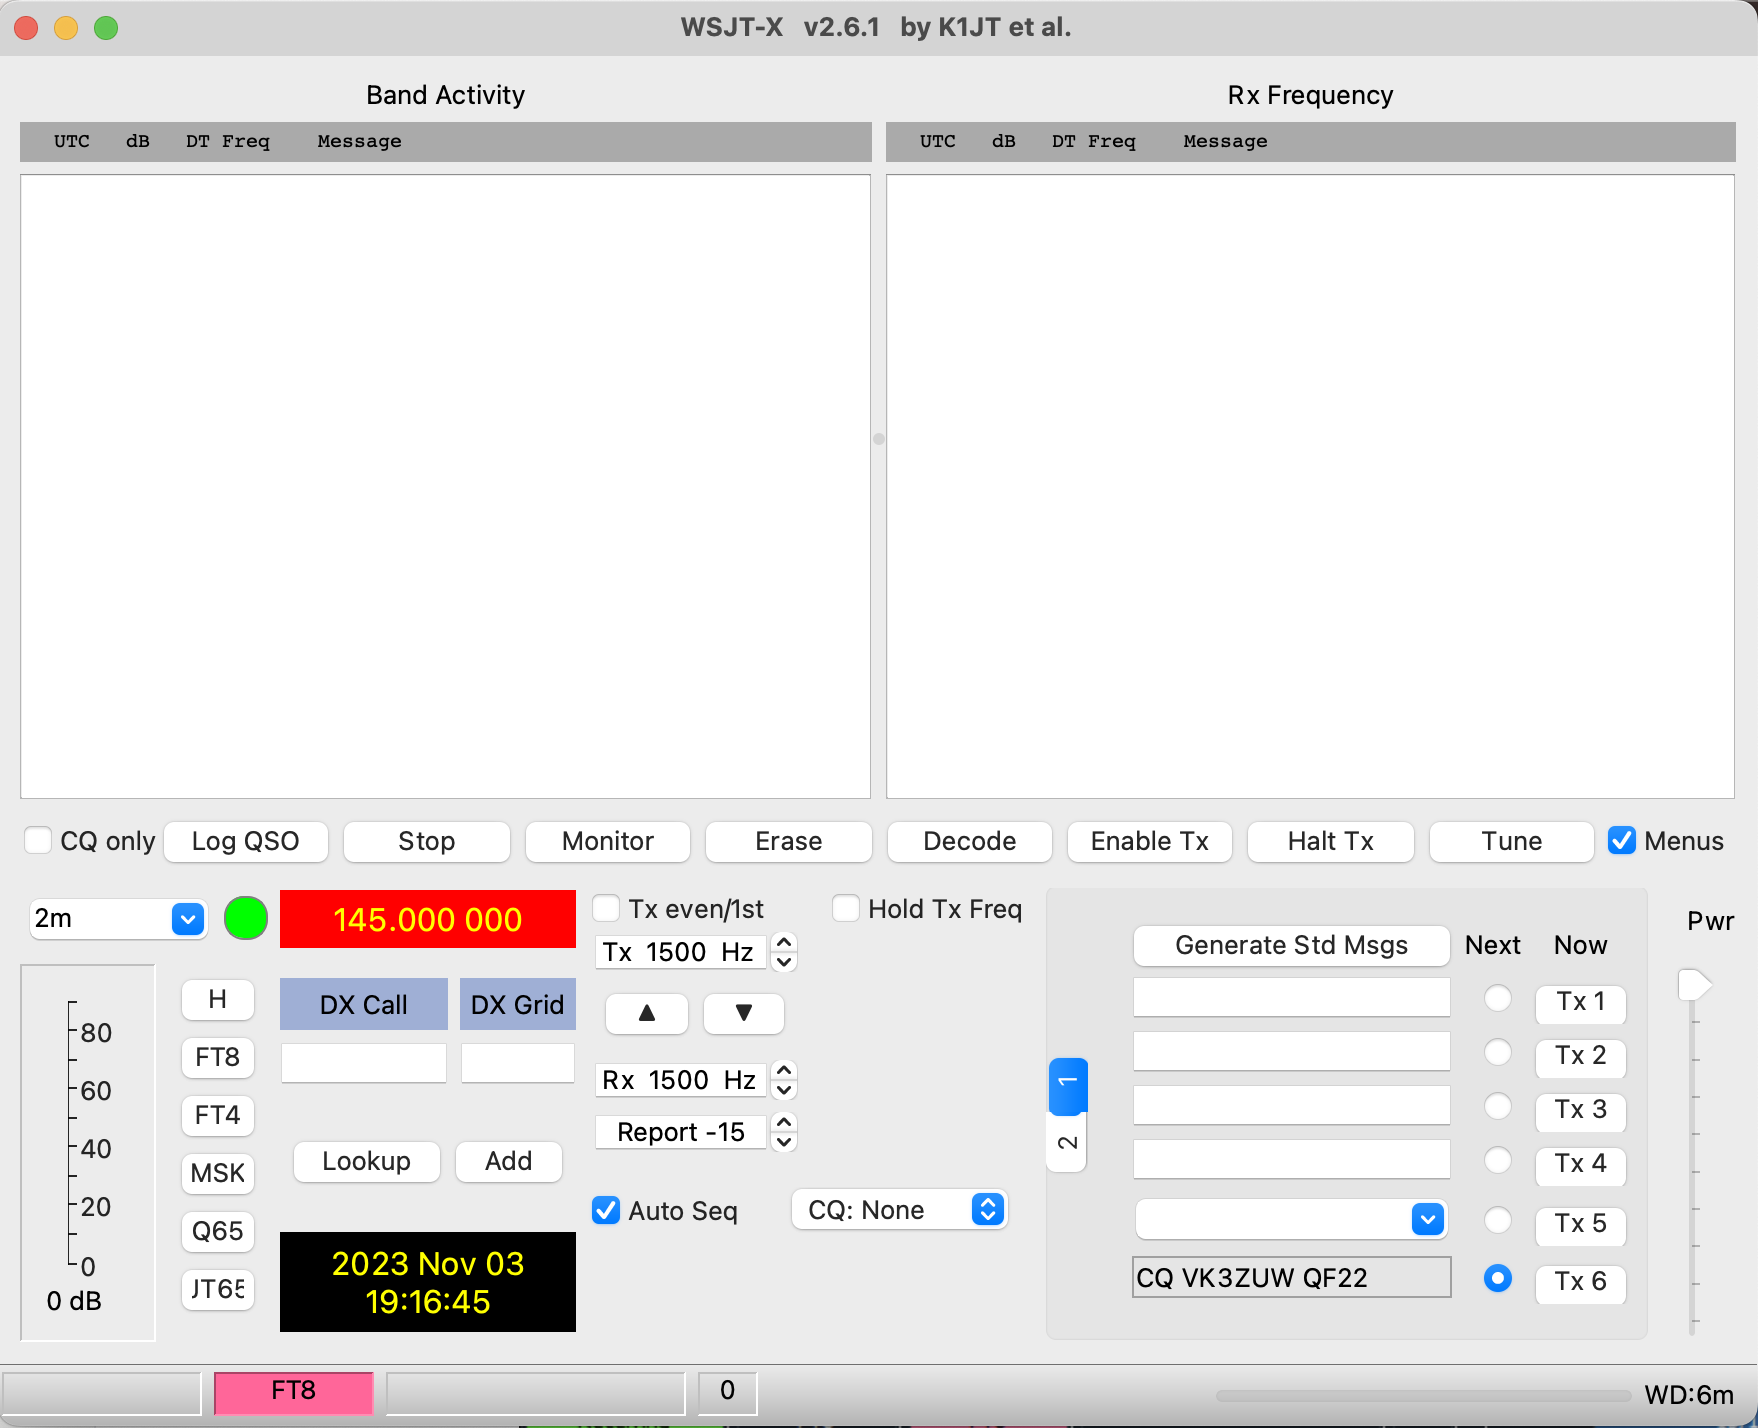This screenshot has width=1758, height=1428.
Task: Select vertical tab 1 of messages panel
Action: [1067, 1084]
